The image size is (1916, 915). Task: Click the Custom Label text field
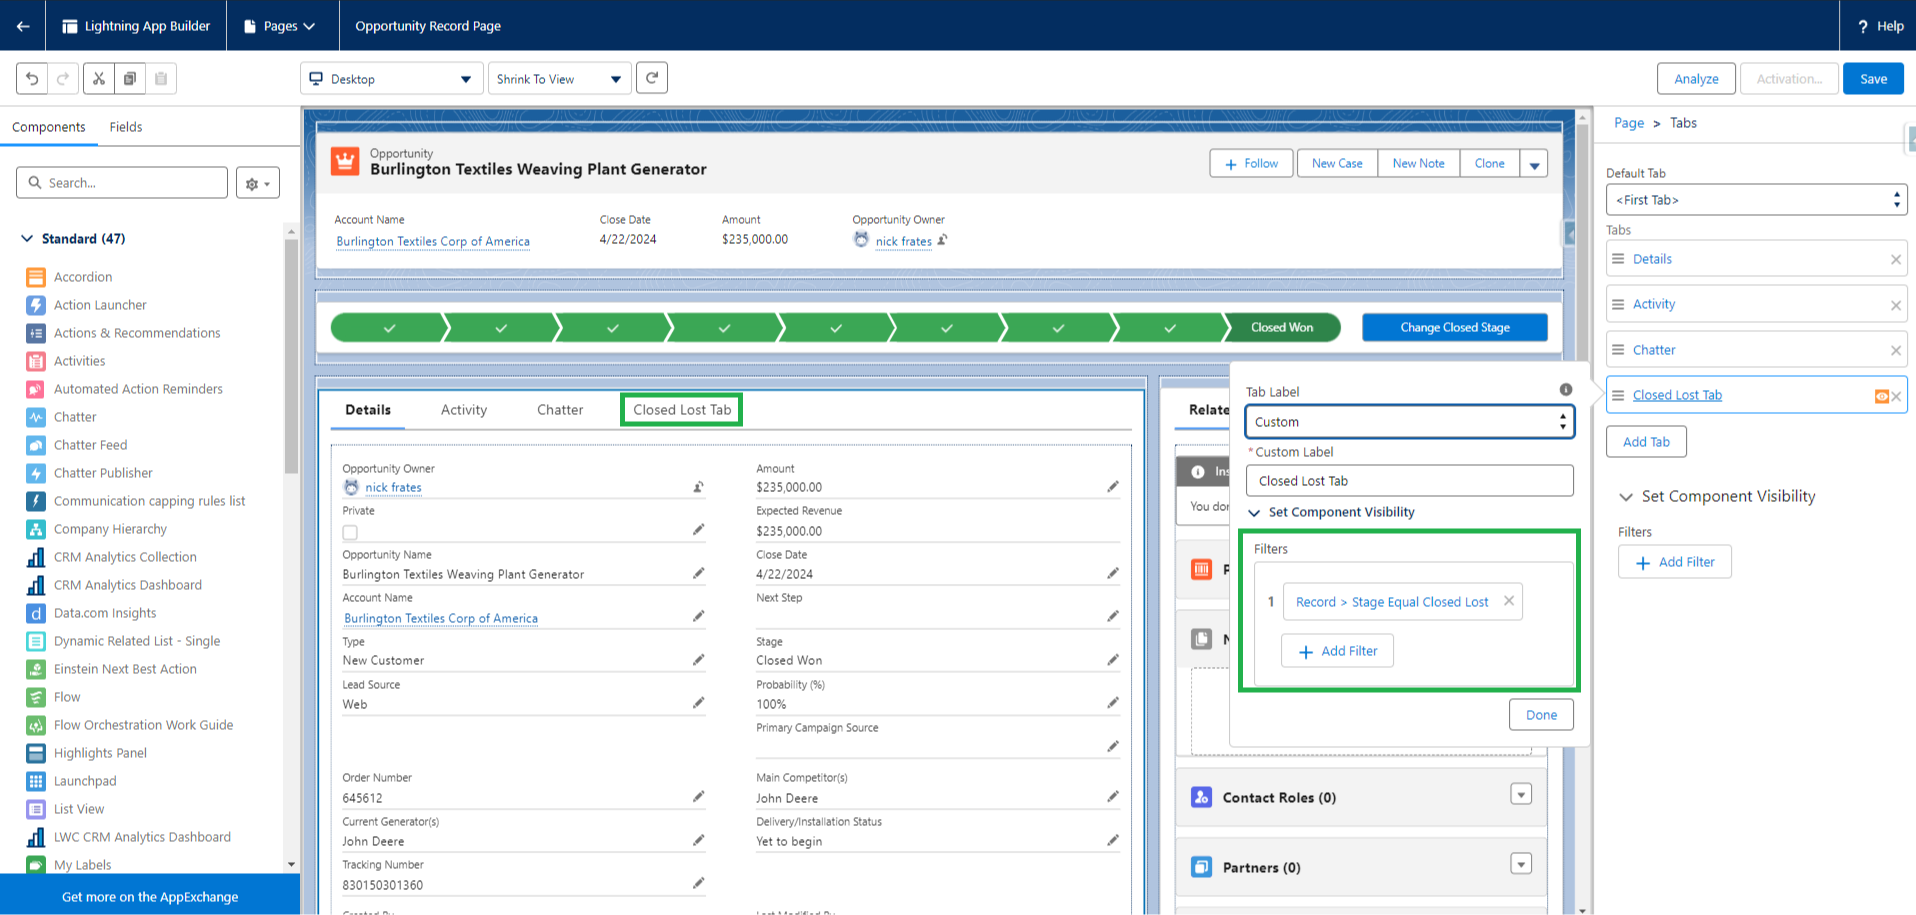pyautogui.click(x=1409, y=481)
